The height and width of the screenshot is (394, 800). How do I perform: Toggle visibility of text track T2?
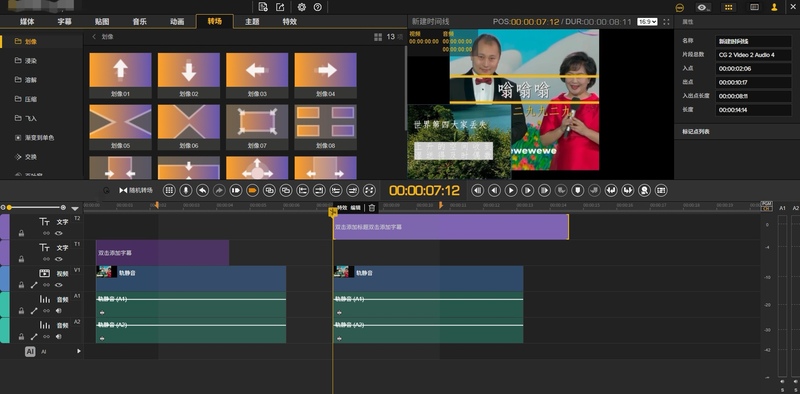[59, 233]
